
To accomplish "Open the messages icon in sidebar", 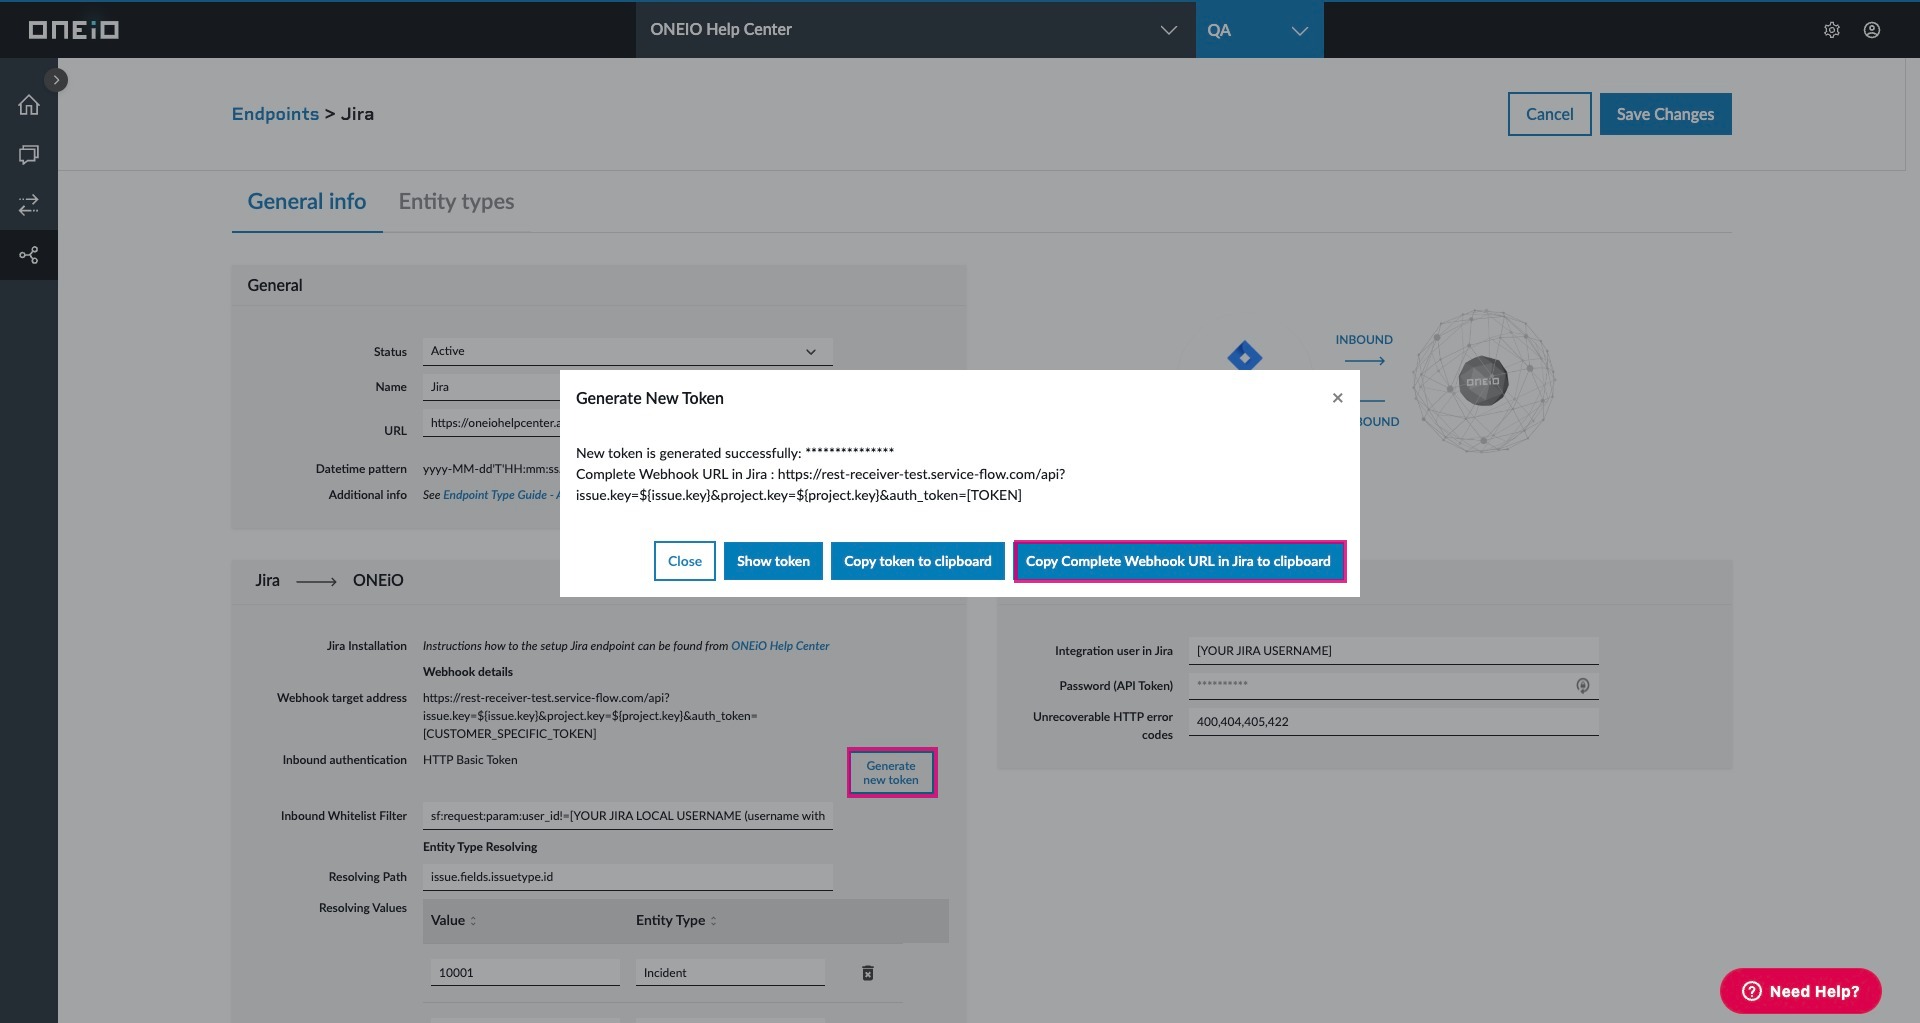I will pyautogui.click(x=29, y=155).
